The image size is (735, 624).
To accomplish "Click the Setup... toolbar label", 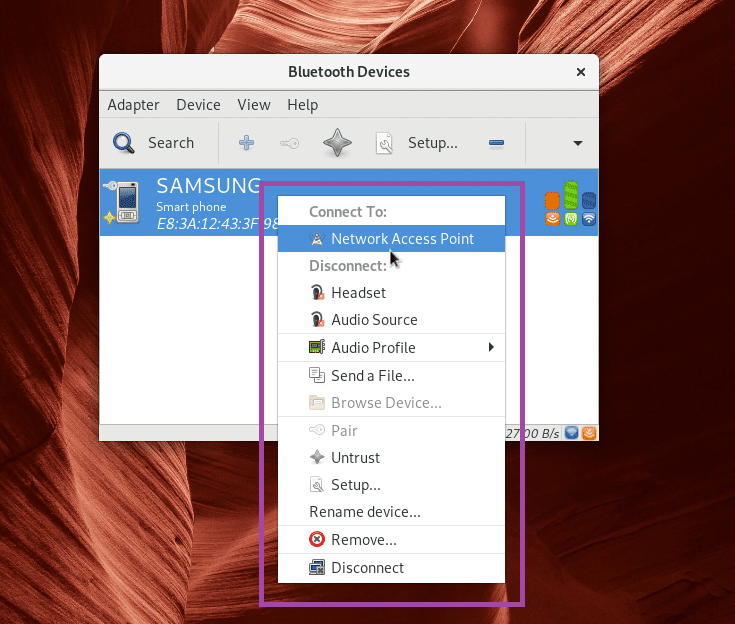I will click(x=433, y=143).
